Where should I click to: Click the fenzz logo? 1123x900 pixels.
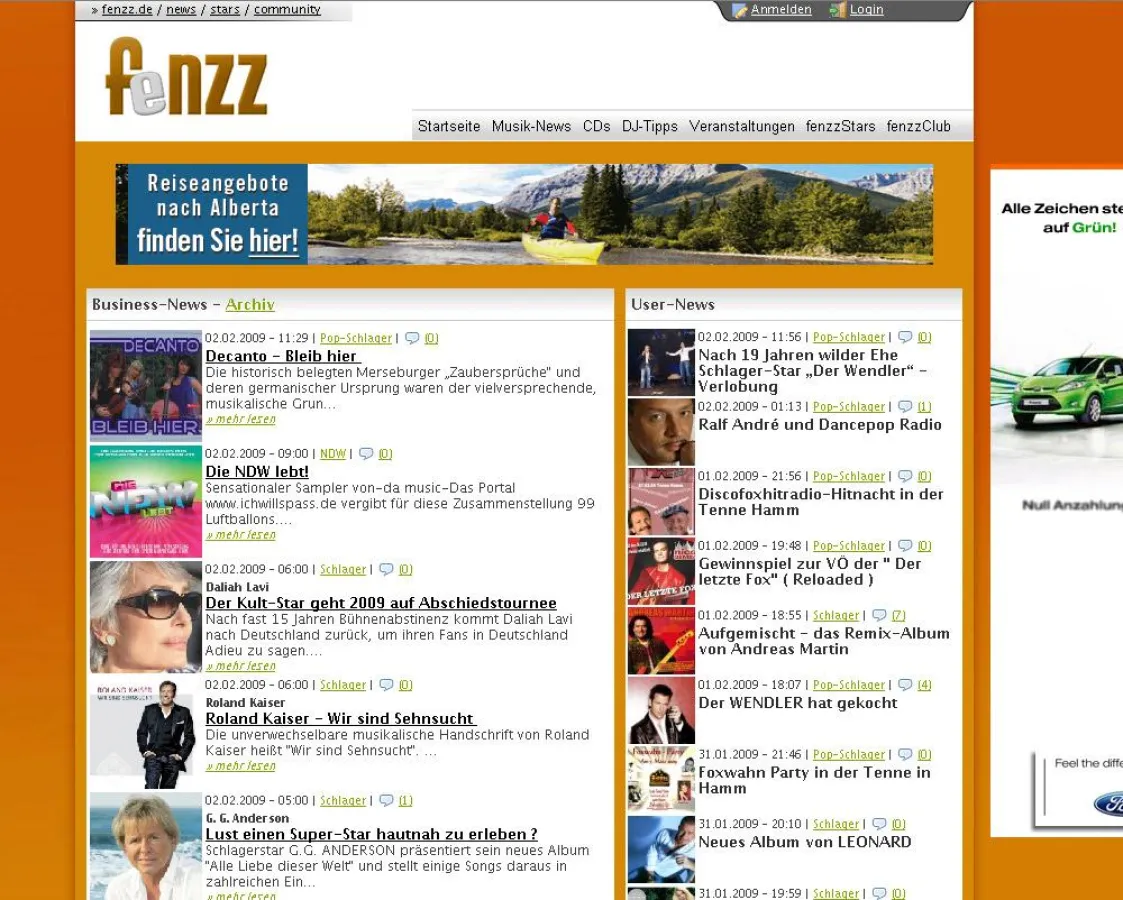click(x=185, y=75)
